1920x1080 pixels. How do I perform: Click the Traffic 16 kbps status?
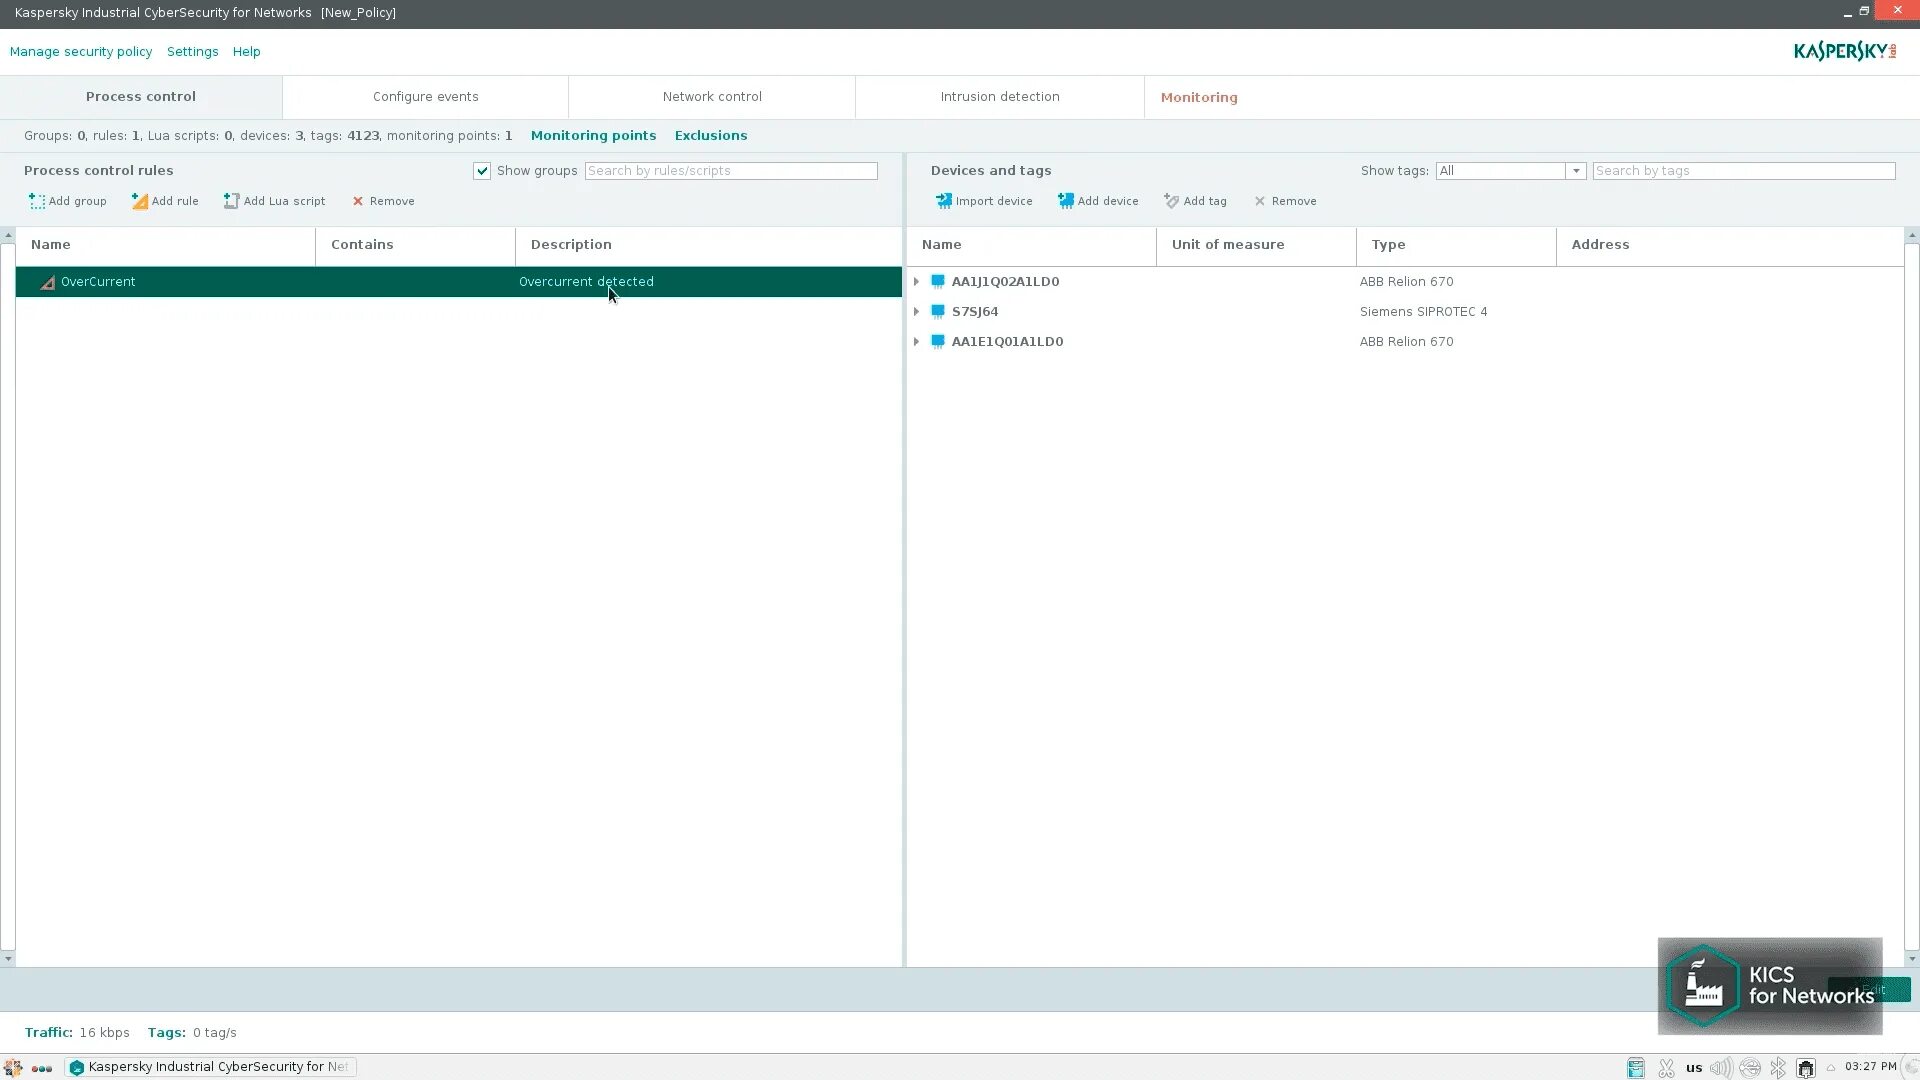click(77, 1032)
